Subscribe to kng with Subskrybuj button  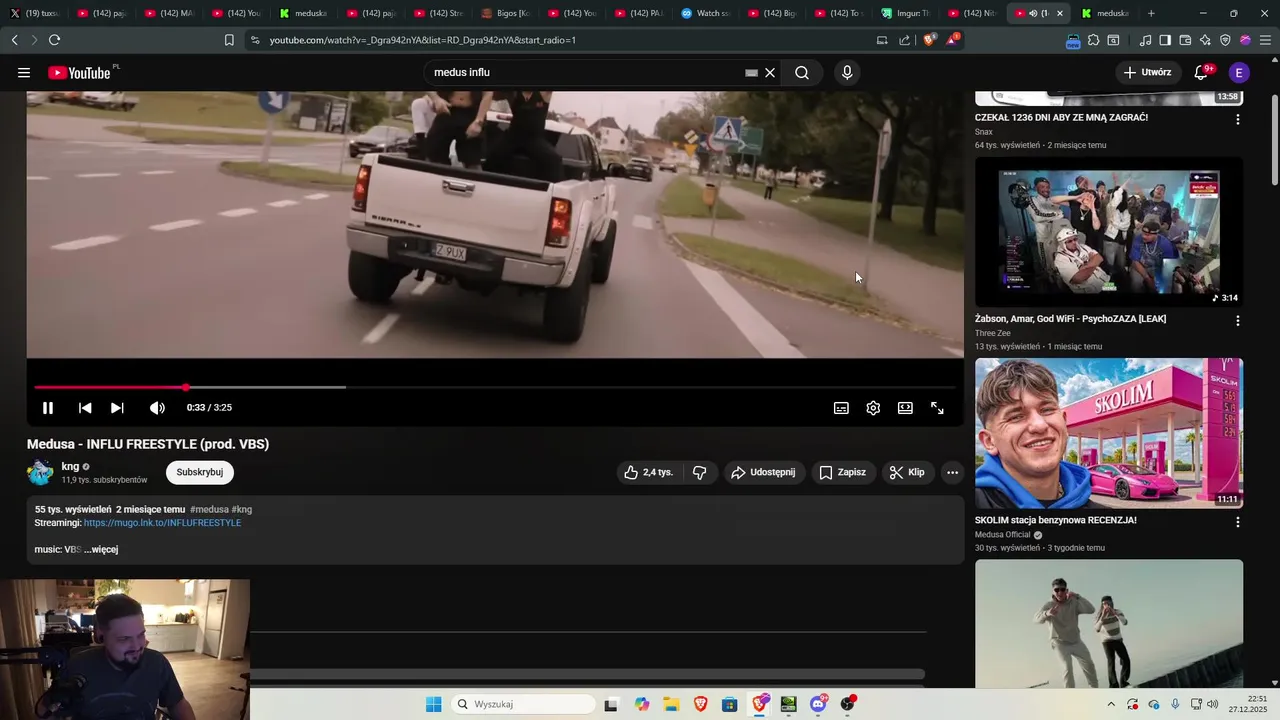click(200, 472)
